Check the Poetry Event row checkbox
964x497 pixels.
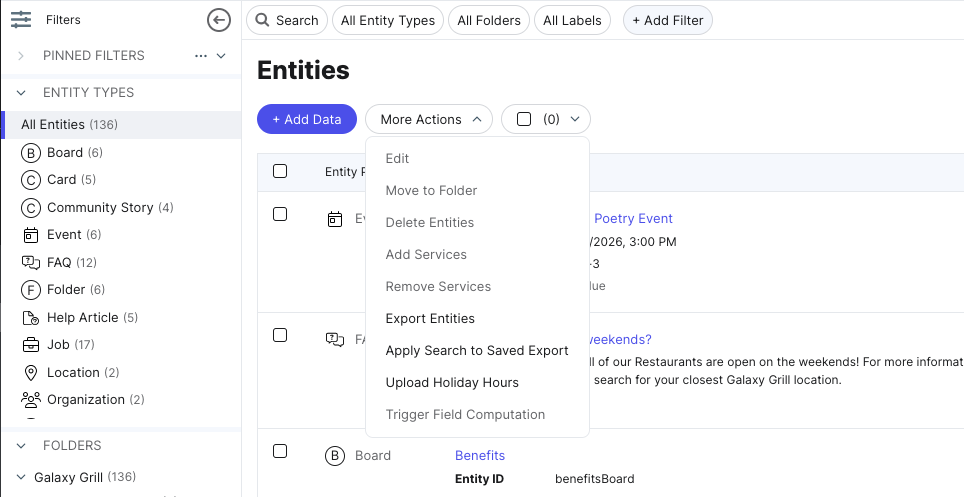click(x=280, y=214)
